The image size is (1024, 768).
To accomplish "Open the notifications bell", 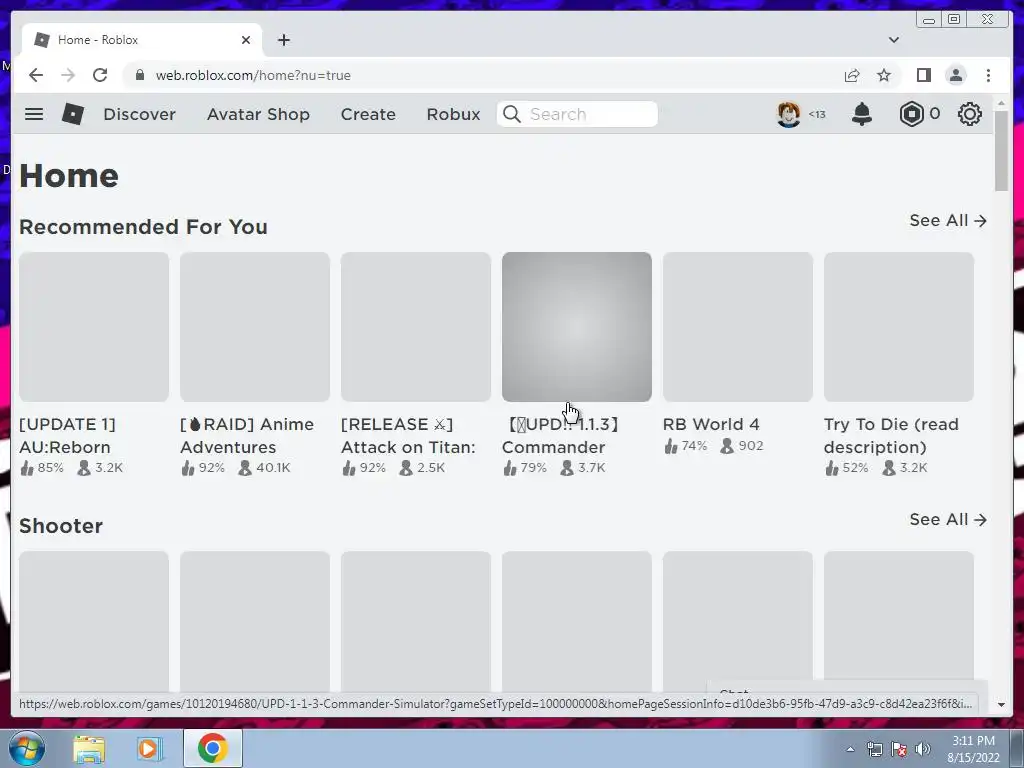I will [x=862, y=114].
